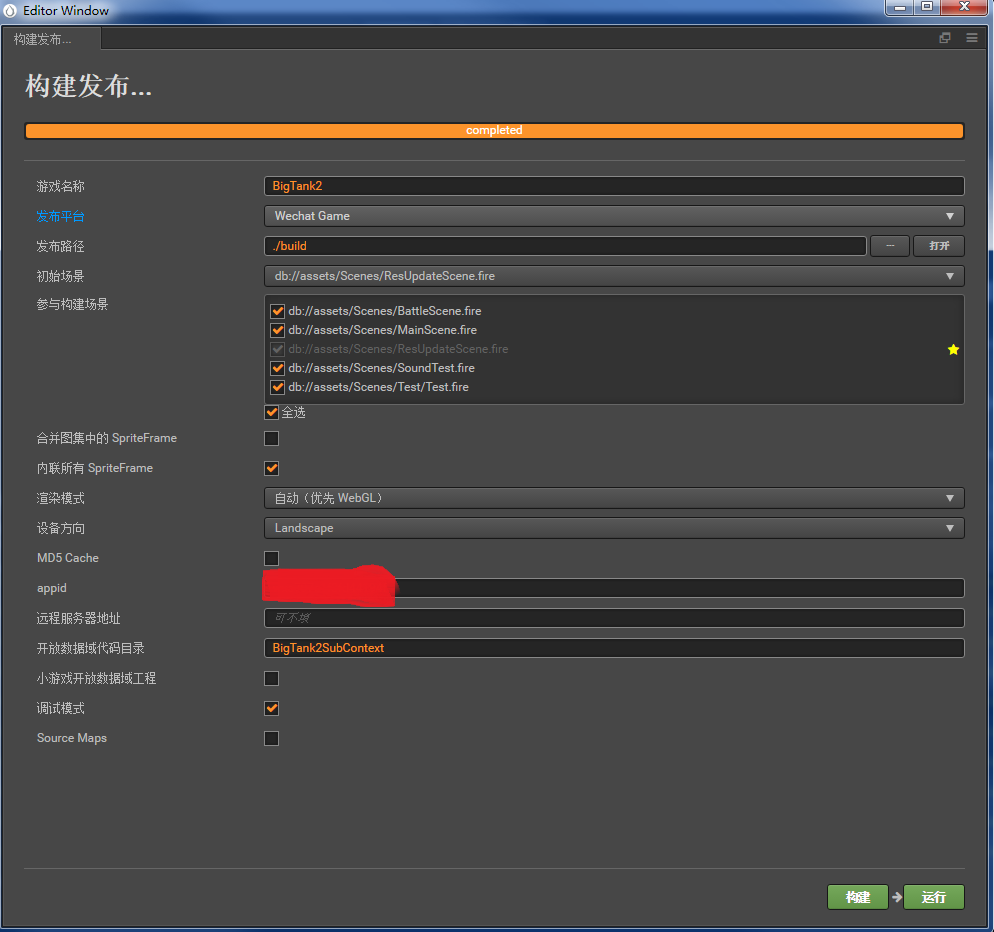Click the orange completed progress bar

494,131
